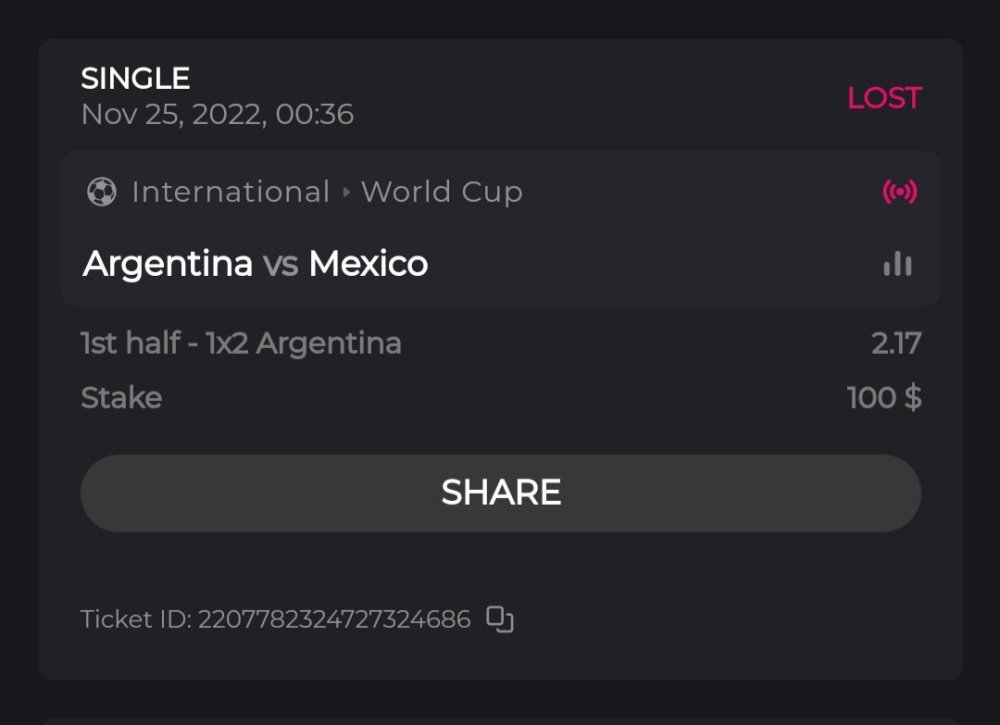
Task: Click the Nov 25, 2022 date text
Action: tap(217, 114)
